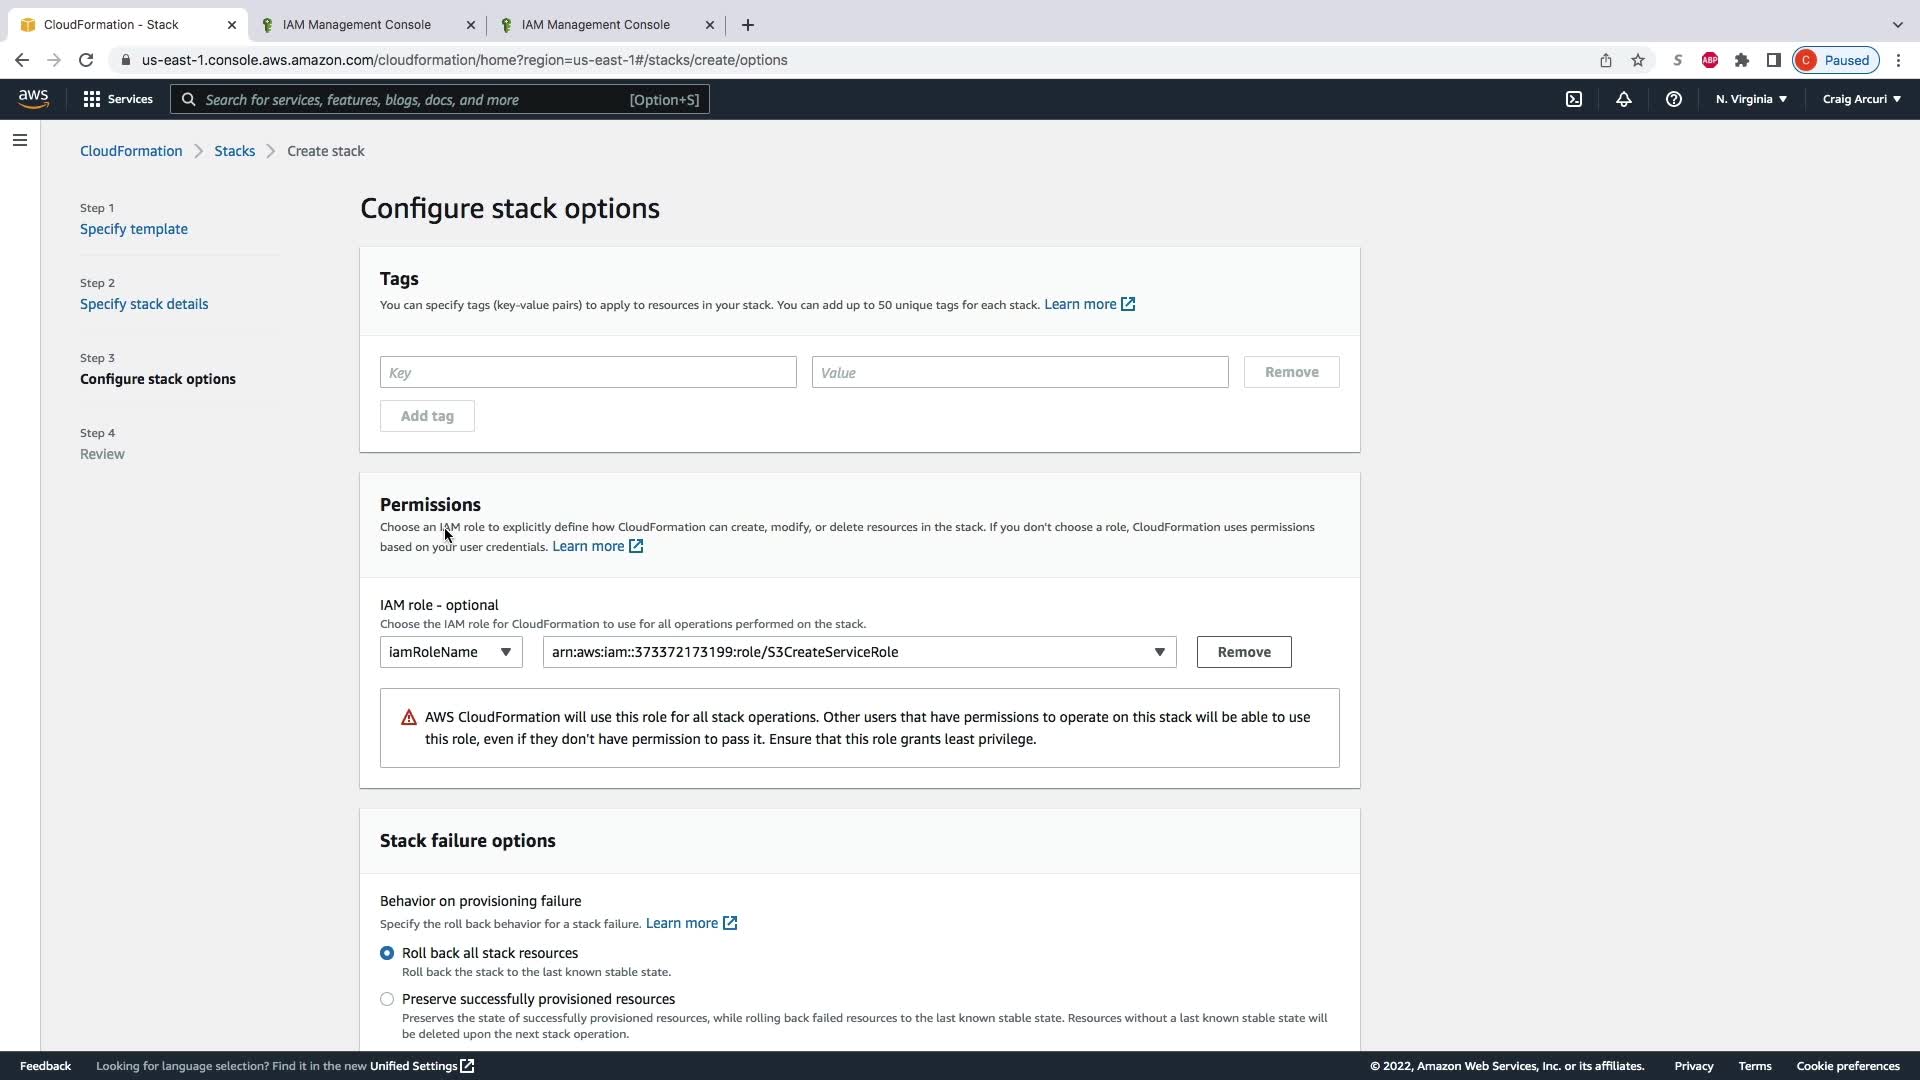Reload the page
The height and width of the screenshot is (1080, 1920).
[x=86, y=60]
